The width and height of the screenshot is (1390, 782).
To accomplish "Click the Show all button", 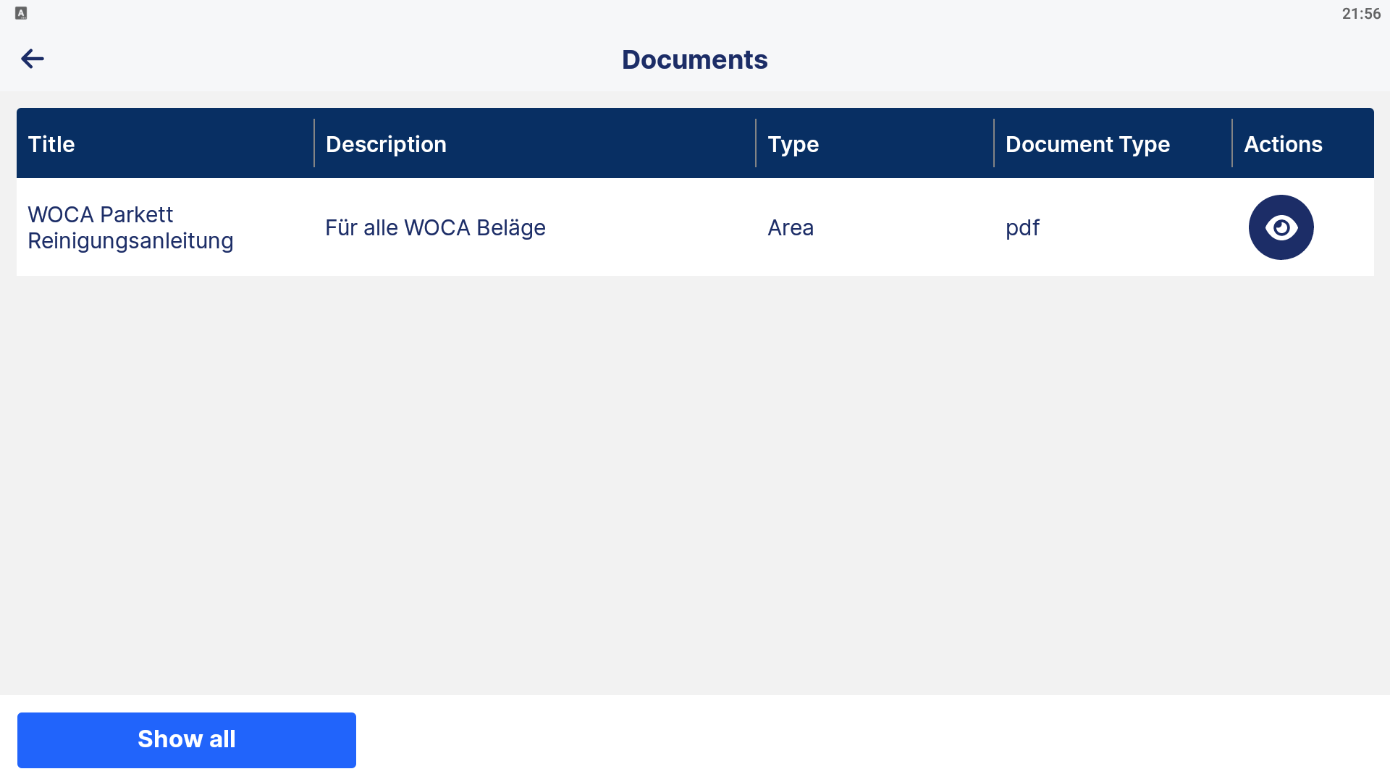I will click(x=187, y=740).
